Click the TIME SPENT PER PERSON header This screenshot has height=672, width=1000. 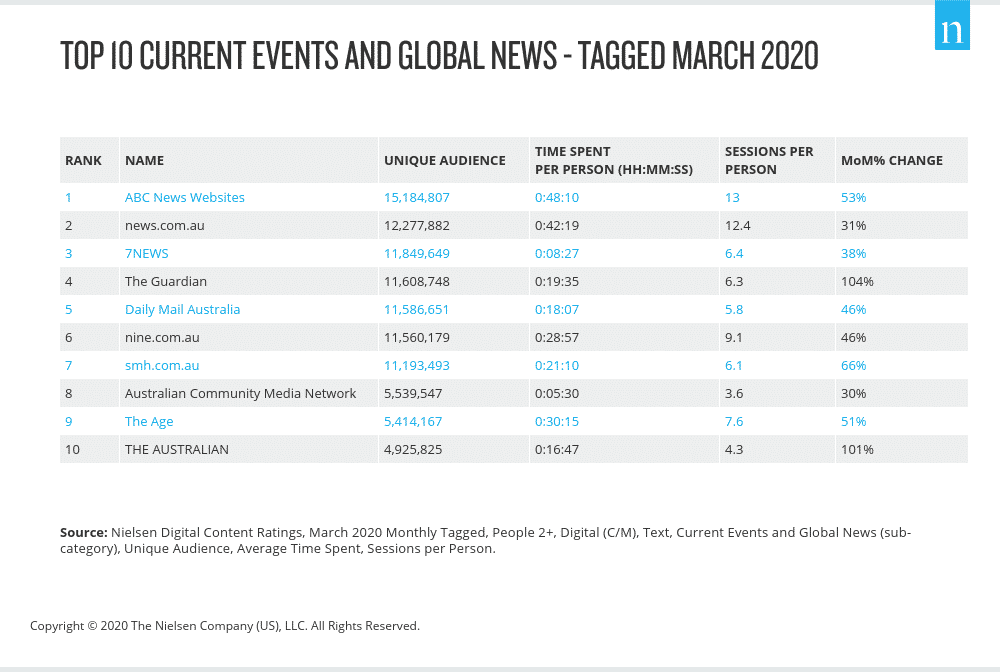(x=614, y=160)
